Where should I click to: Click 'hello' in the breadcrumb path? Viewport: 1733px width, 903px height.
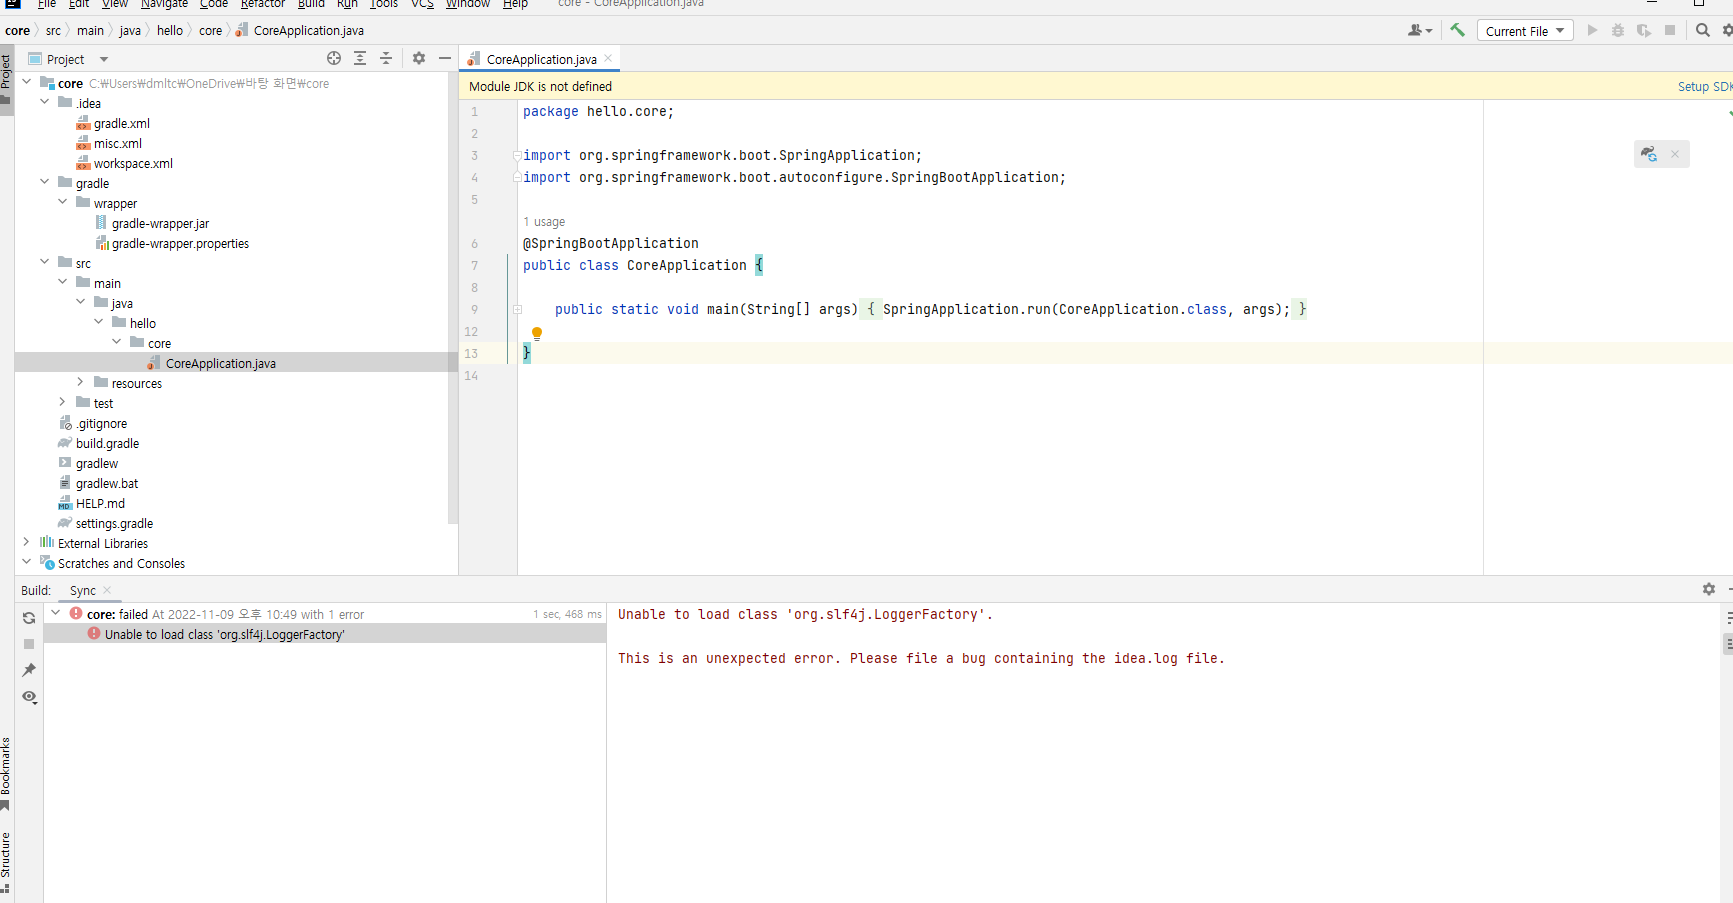pos(170,31)
